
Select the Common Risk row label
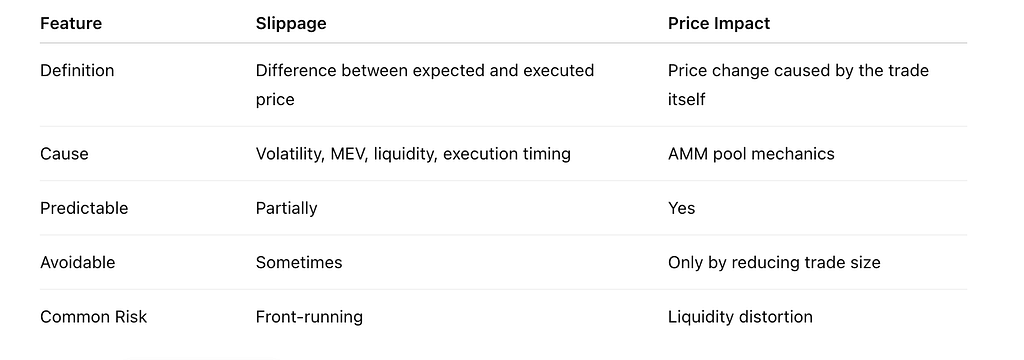point(93,317)
